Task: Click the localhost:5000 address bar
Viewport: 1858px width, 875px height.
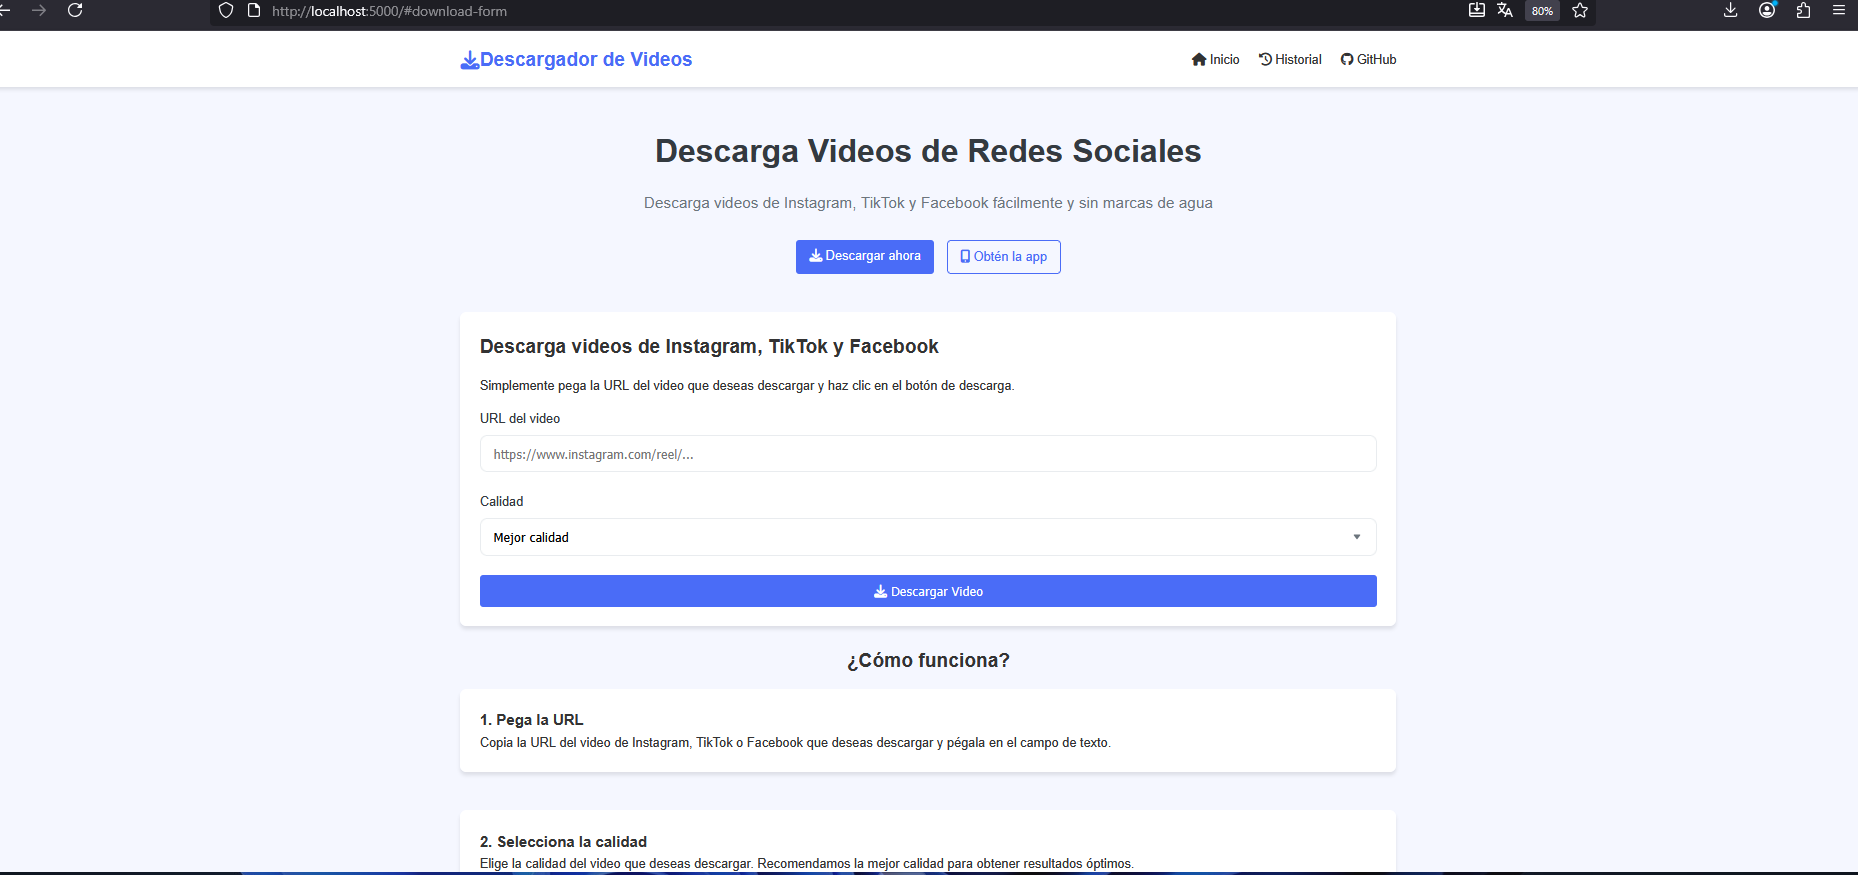Action: [389, 11]
